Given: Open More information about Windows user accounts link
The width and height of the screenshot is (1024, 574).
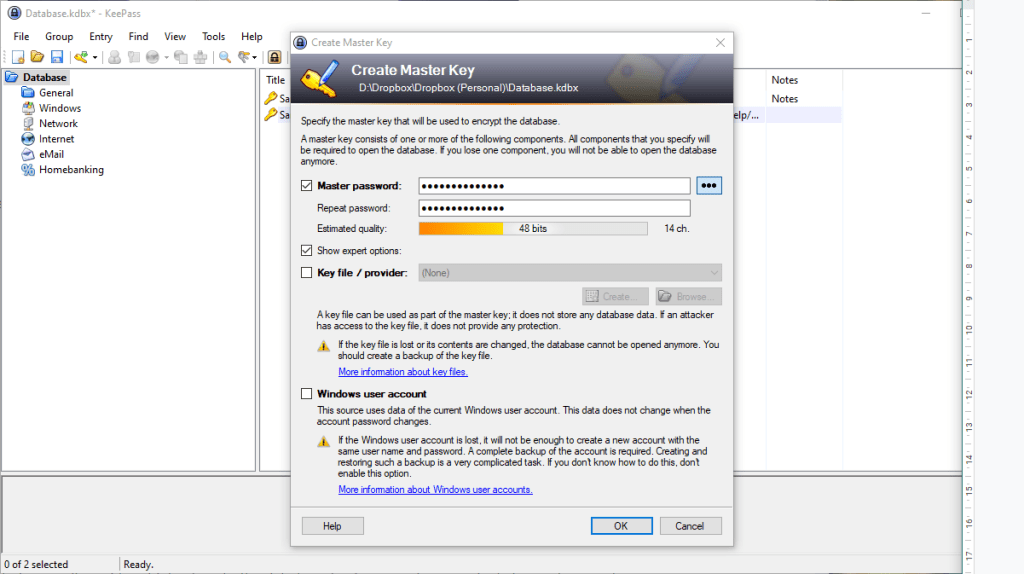Looking at the screenshot, I should [x=435, y=489].
